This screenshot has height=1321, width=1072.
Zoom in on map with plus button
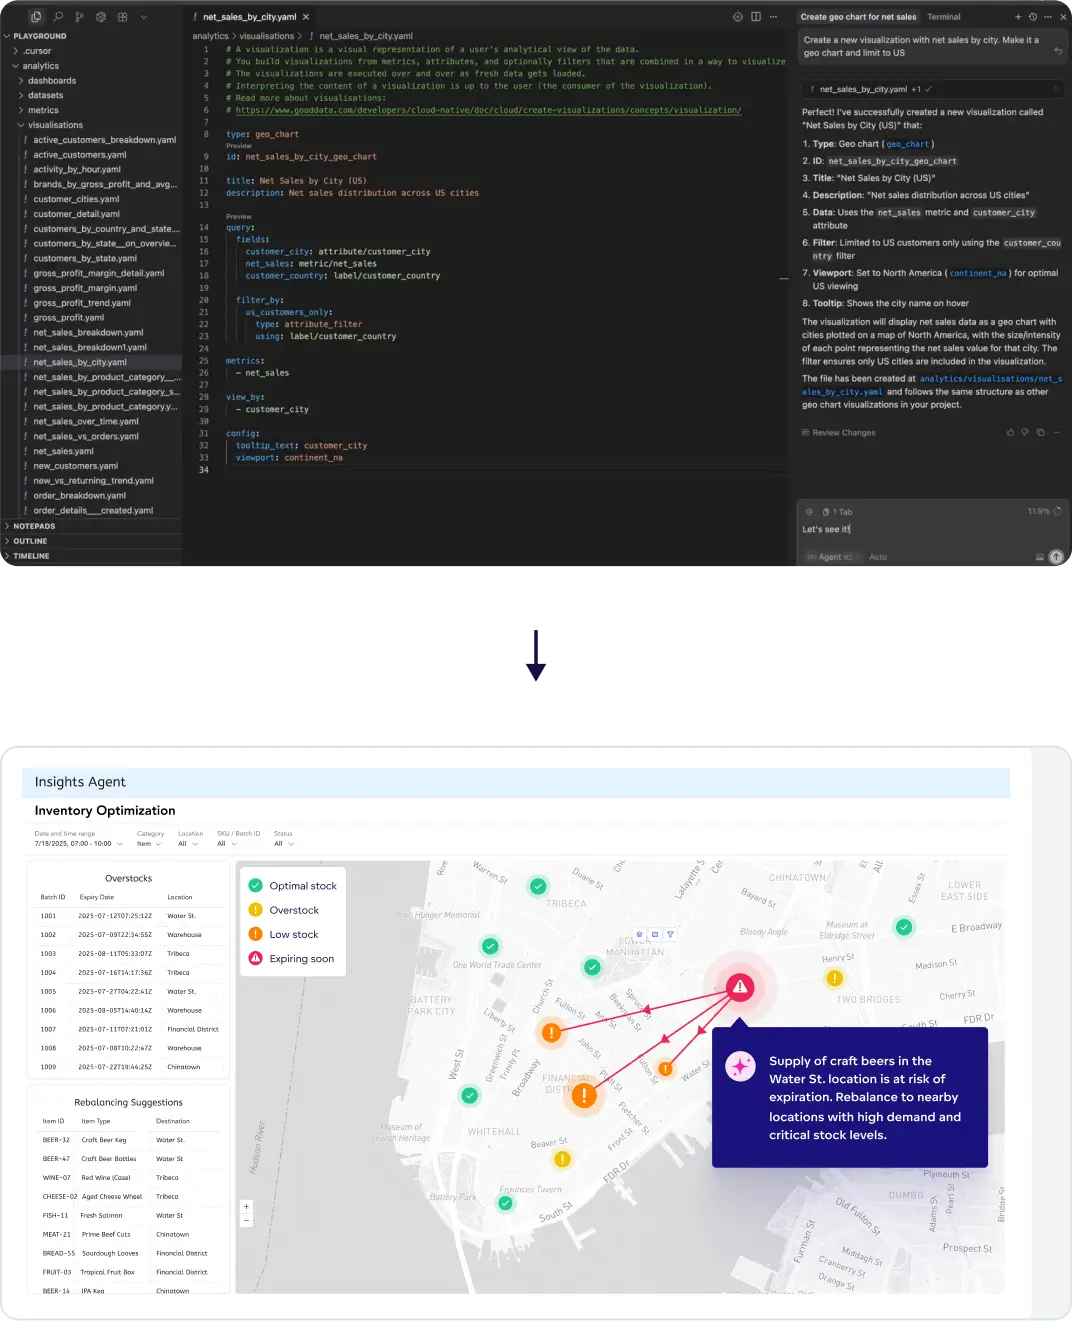[246, 1207]
